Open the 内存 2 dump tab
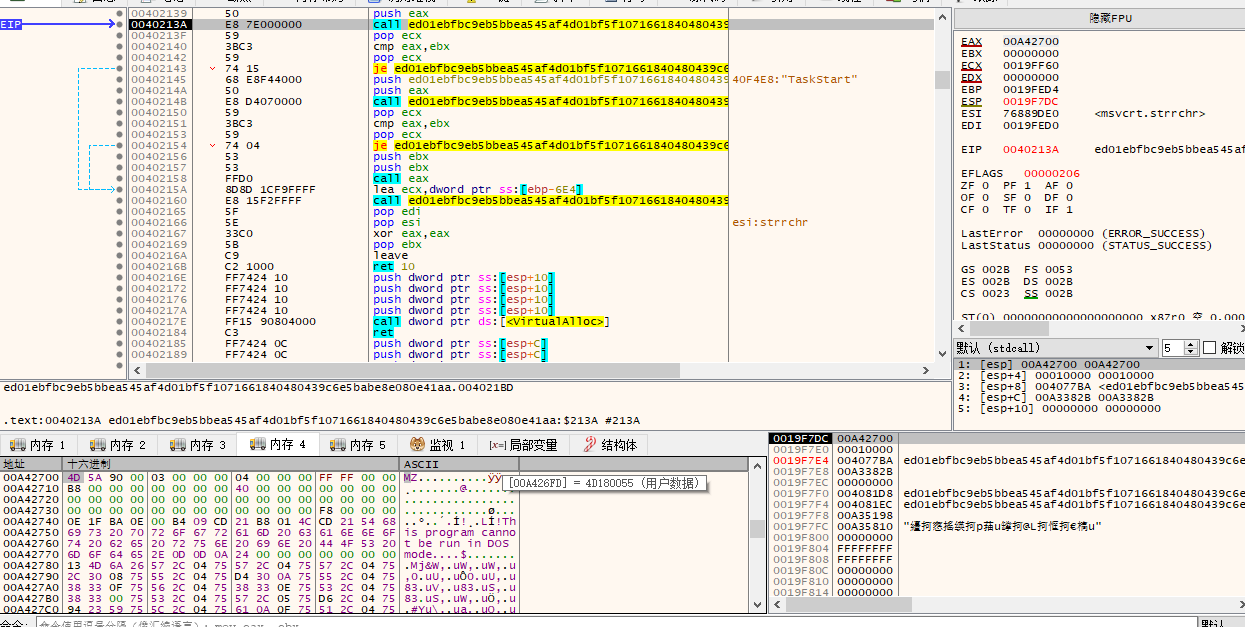Image resolution: width=1245 pixels, height=627 pixels. point(118,445)
